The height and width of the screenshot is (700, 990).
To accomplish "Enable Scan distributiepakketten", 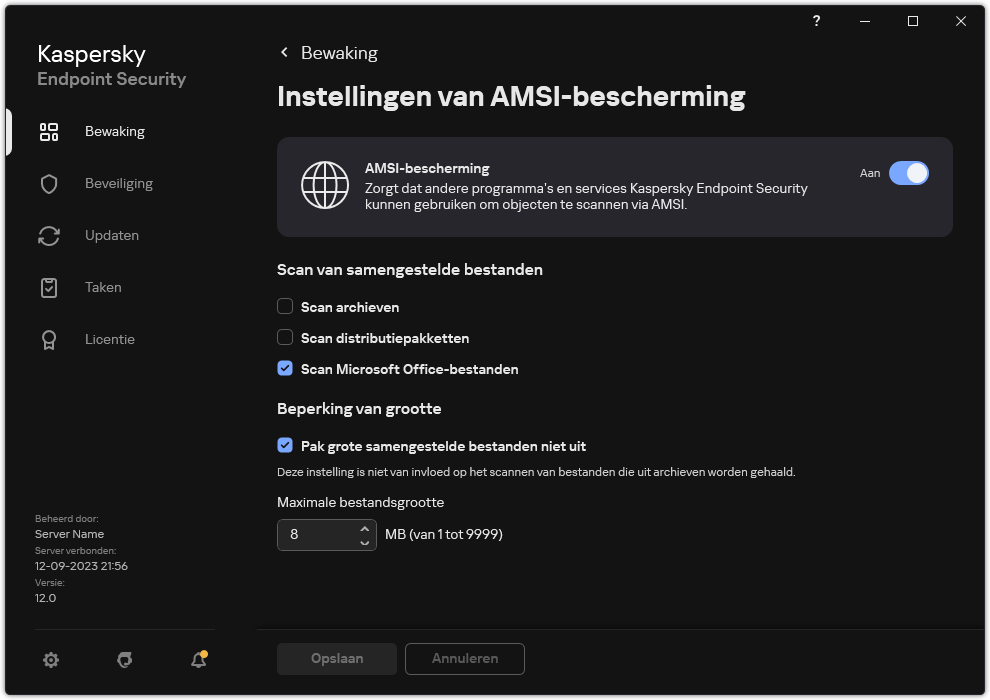I will pos(285,337).
